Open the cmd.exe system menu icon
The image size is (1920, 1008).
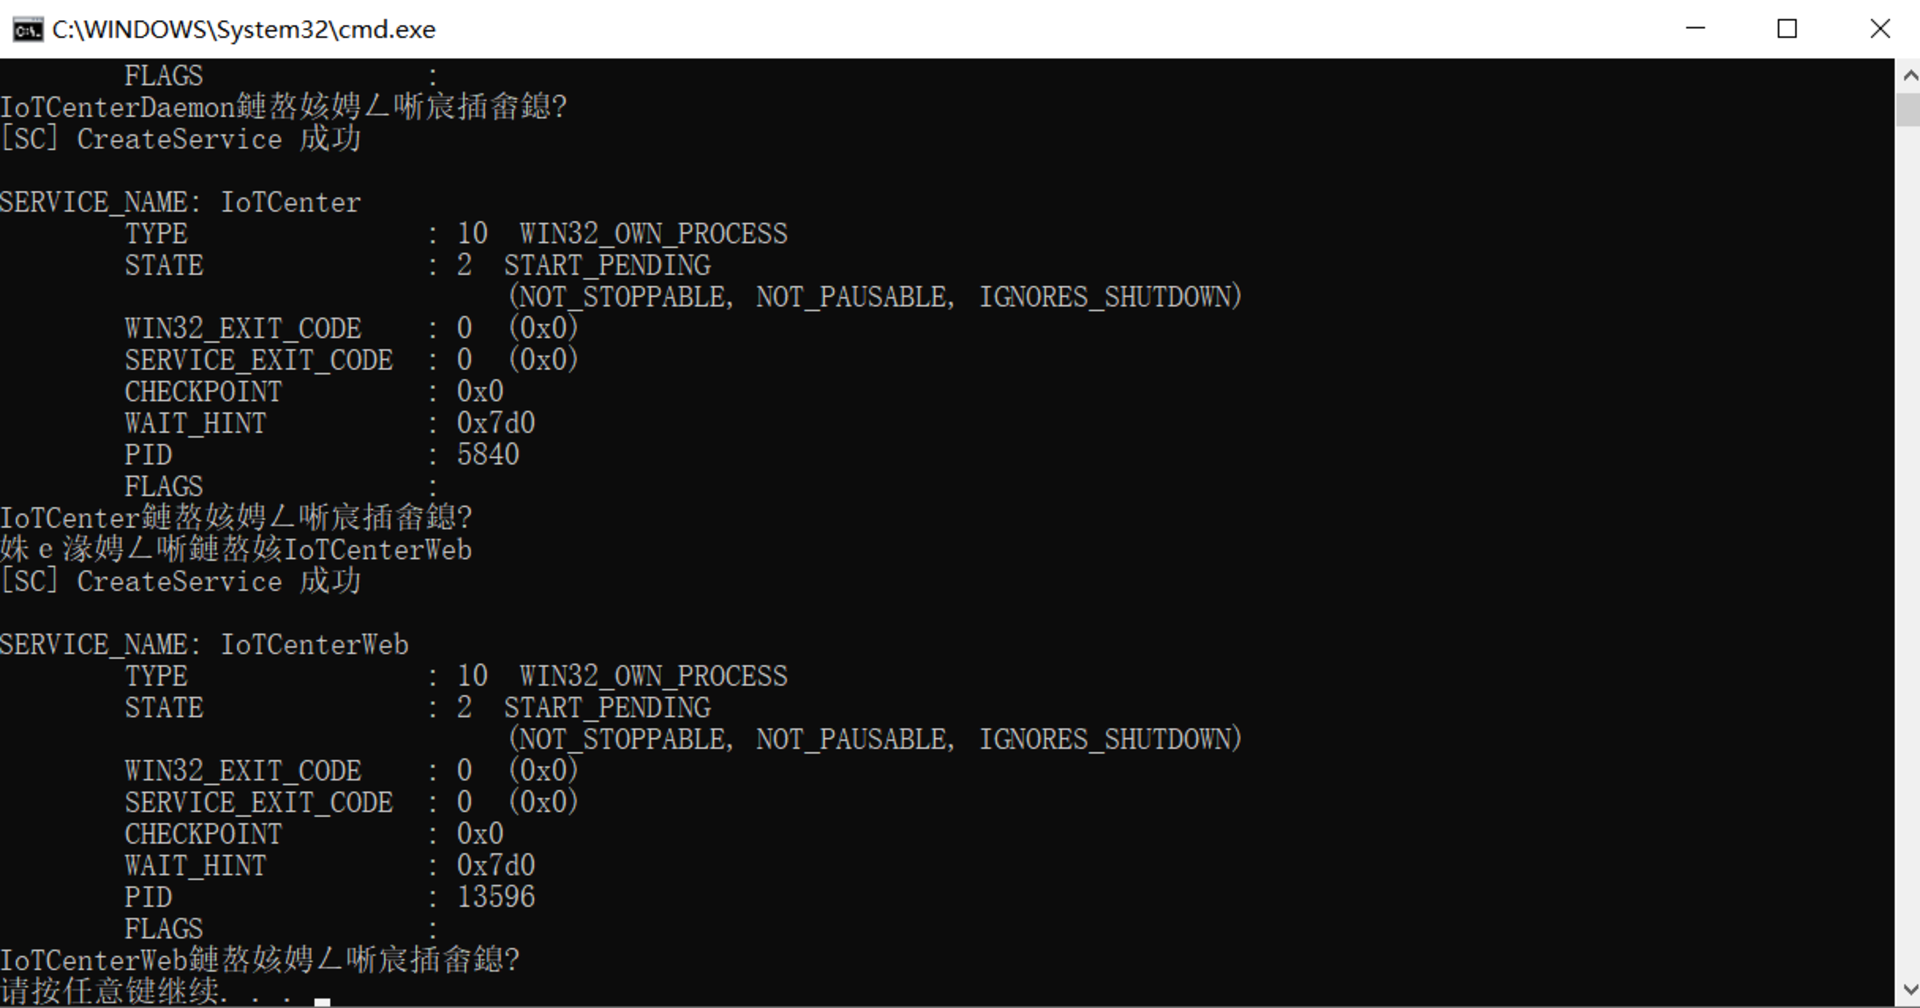pyautogui.click(x=27, y=29)
